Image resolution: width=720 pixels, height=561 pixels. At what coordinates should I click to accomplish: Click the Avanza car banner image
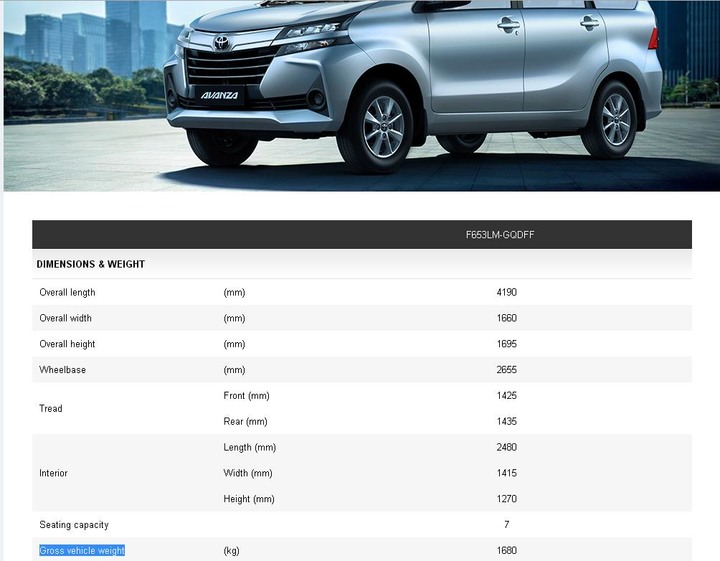[362, 95]
